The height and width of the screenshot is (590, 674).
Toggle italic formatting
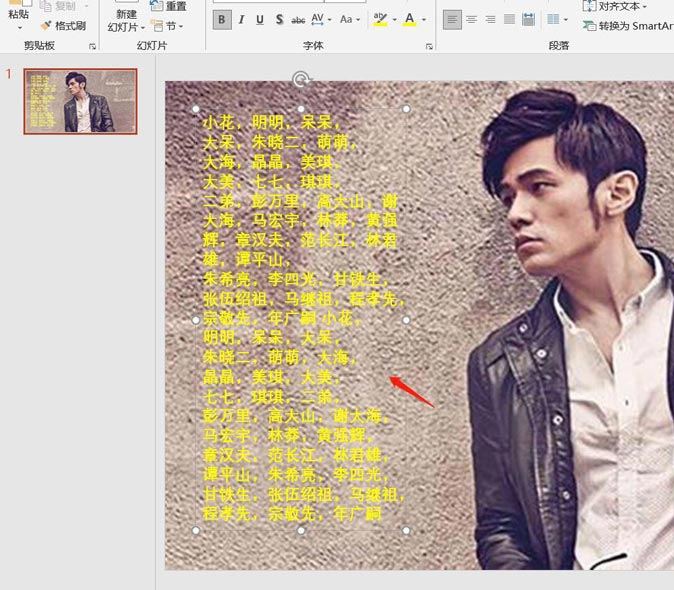(242, 20)
